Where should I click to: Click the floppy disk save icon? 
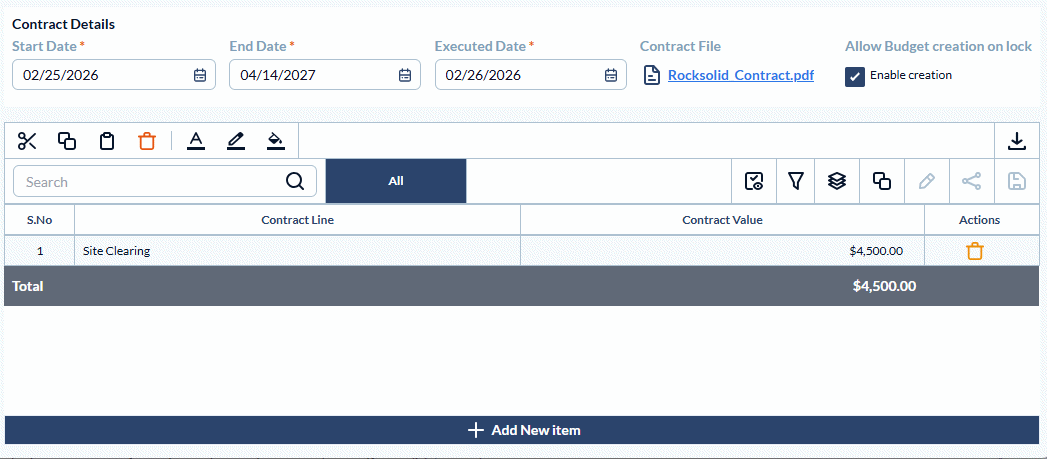[x=1016, y=181]
